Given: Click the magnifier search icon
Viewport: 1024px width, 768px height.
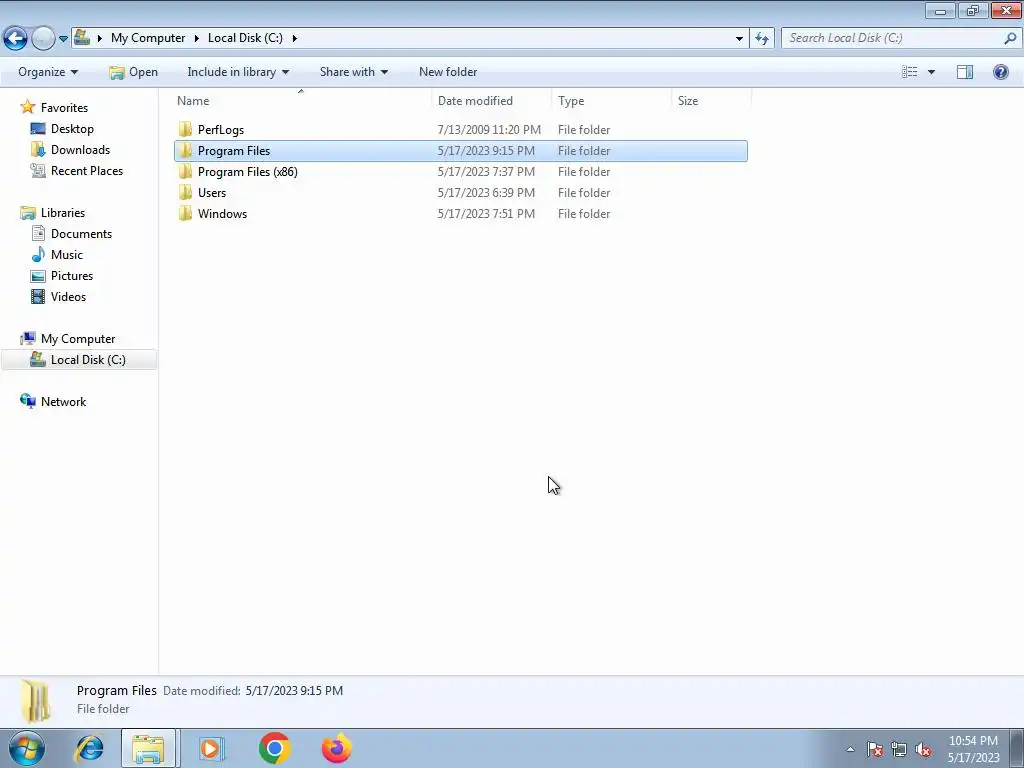Looking at the screenshot, I should (1010, 38).
